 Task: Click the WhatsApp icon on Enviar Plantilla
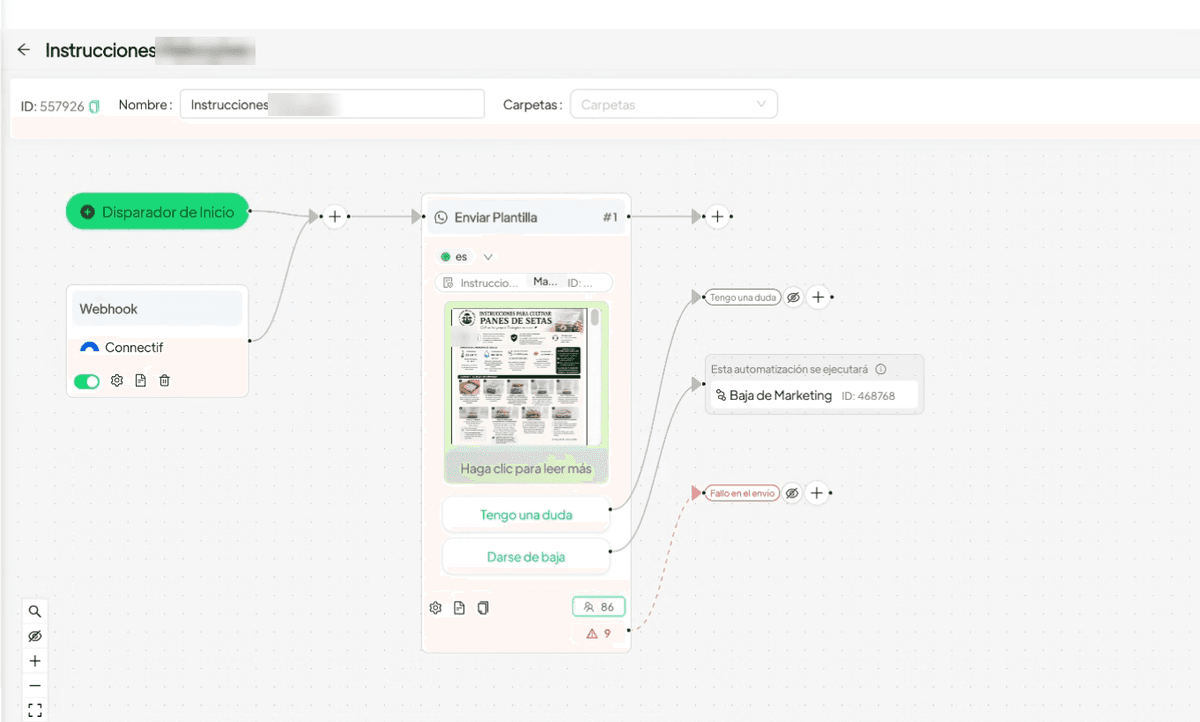(441, 217)
